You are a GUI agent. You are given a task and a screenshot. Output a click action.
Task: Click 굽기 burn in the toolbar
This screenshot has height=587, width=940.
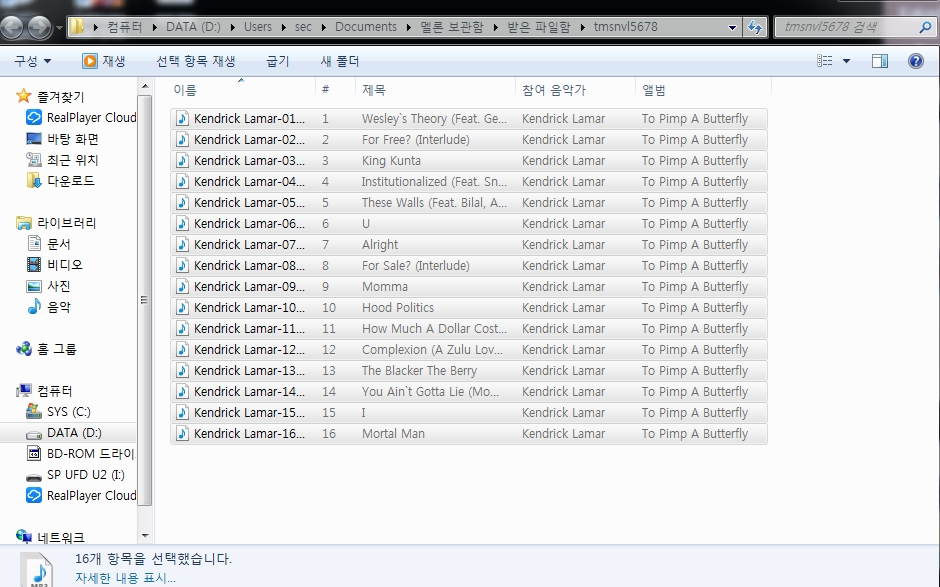[277, 61]
